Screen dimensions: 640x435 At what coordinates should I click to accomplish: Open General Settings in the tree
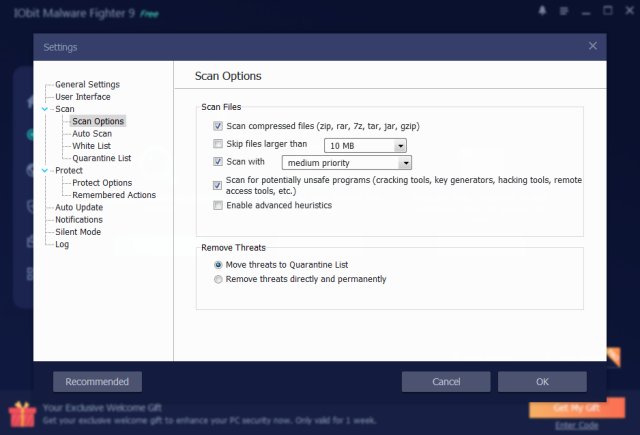tap(87, 85)
